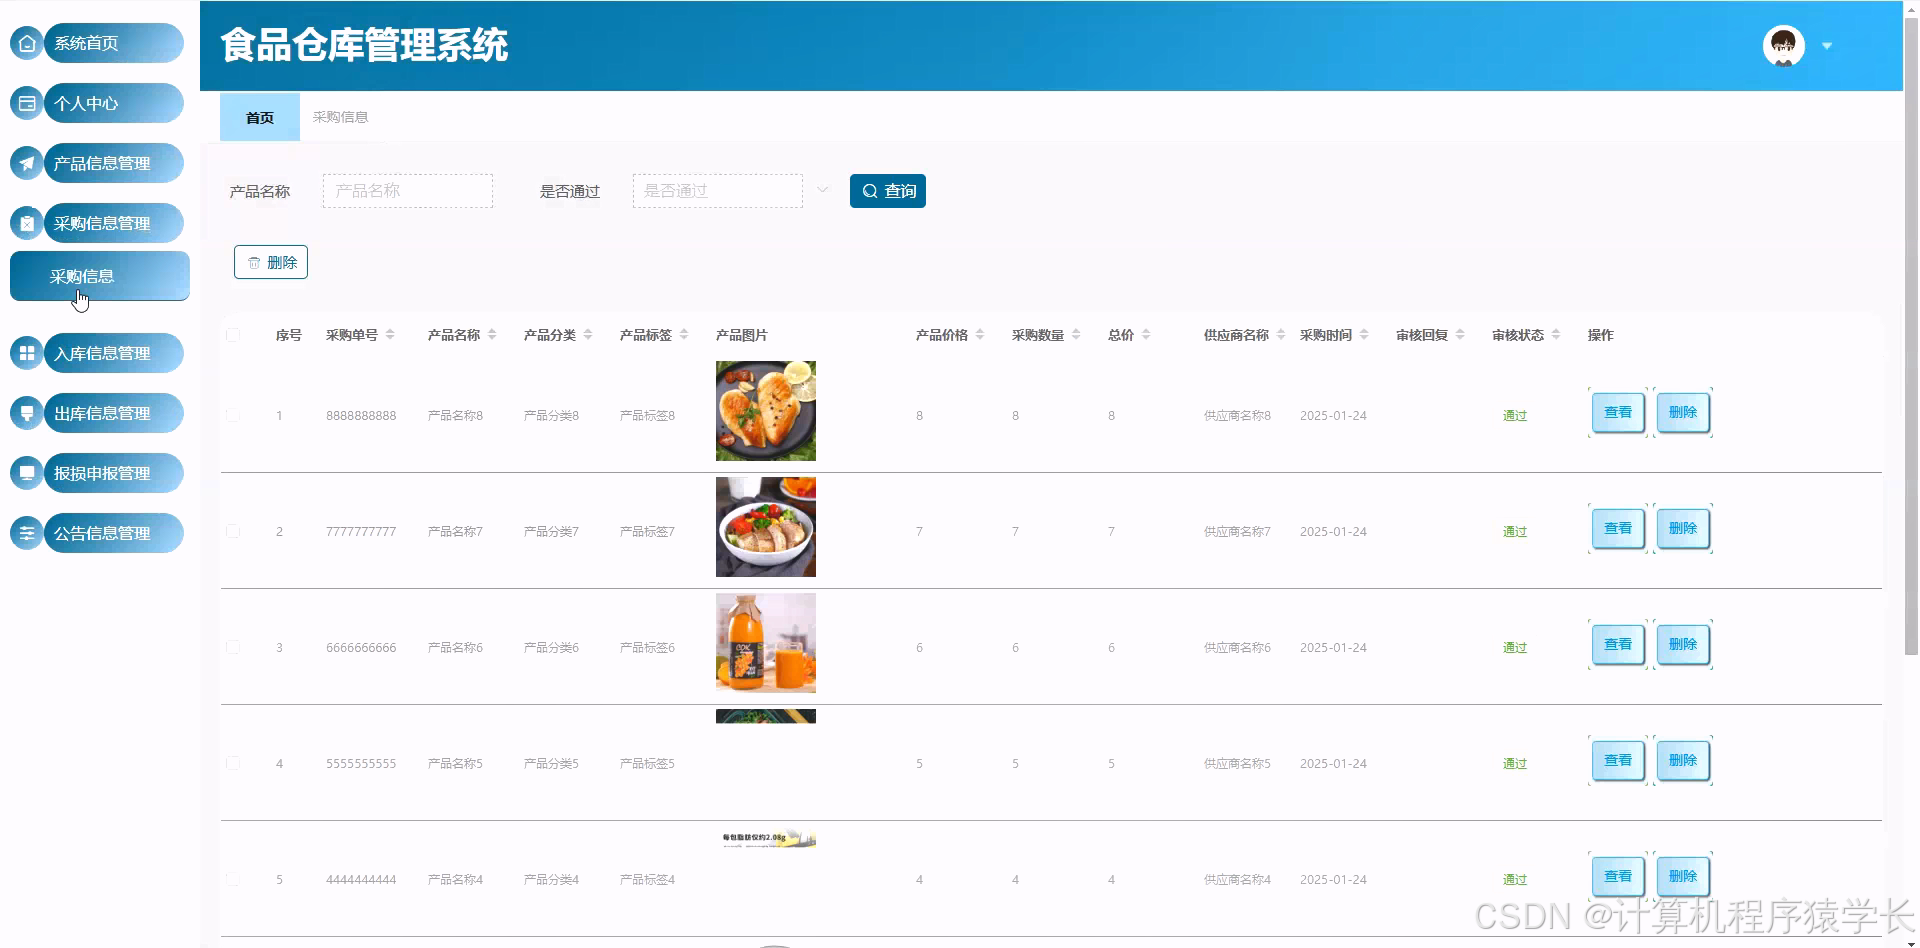The image size is (1920, 948).
Task: Select the 系统首页 home icon in sidebar
Action: coord(25,43)
